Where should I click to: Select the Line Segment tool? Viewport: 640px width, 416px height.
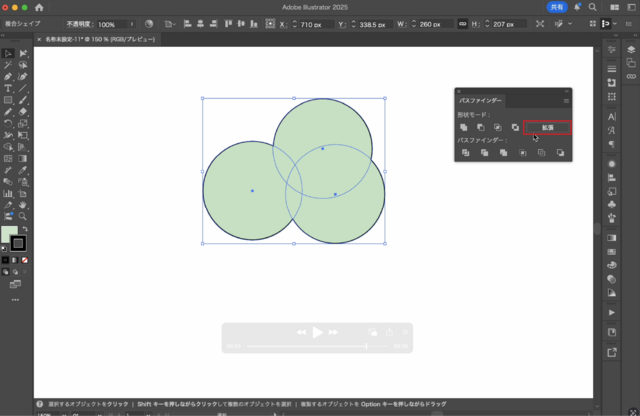point(23,89)
